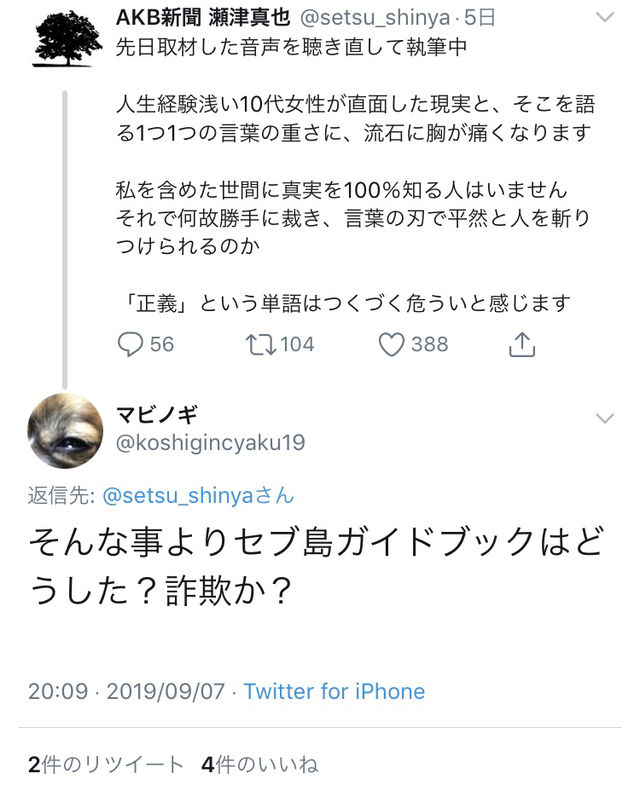Open the tree silhouette profile avatar

click(66, 39)
